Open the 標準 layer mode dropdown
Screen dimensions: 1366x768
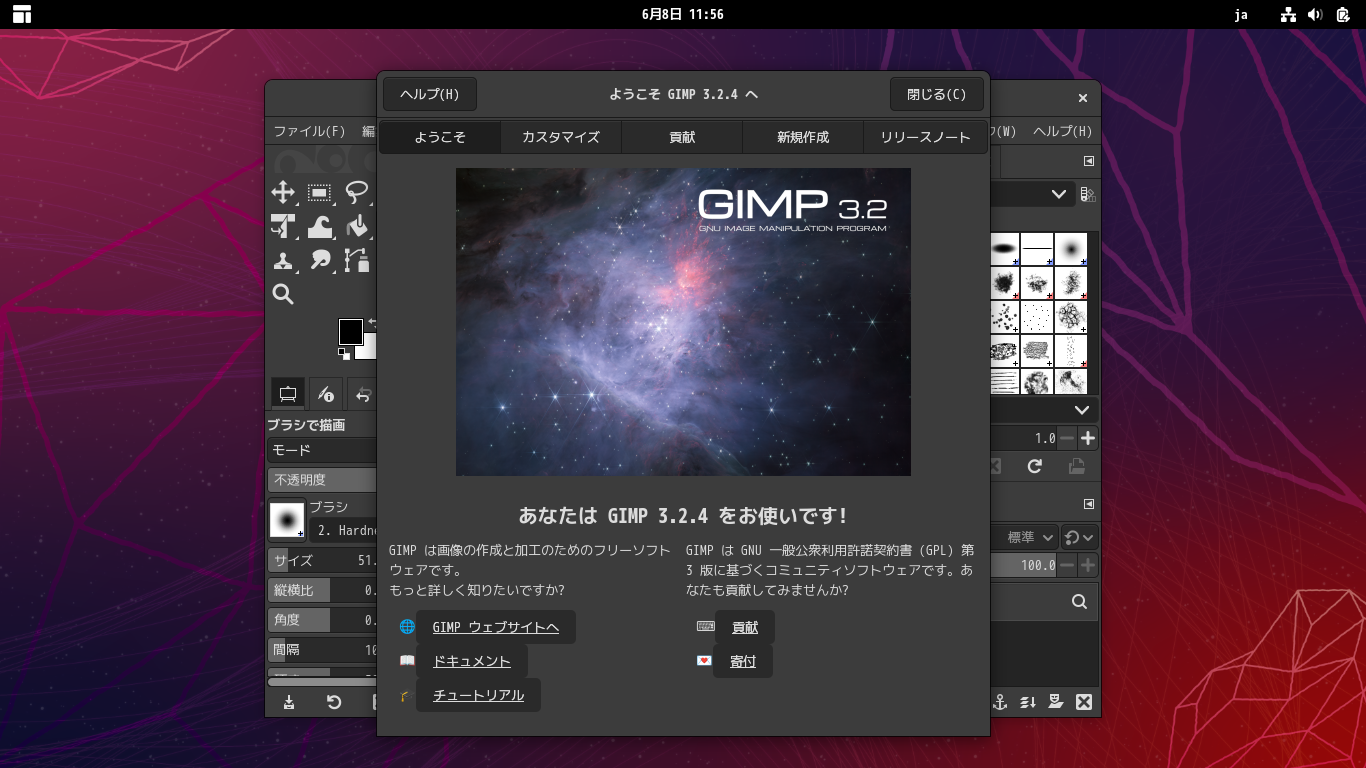pyautogui.click(x=1024, y=537)
